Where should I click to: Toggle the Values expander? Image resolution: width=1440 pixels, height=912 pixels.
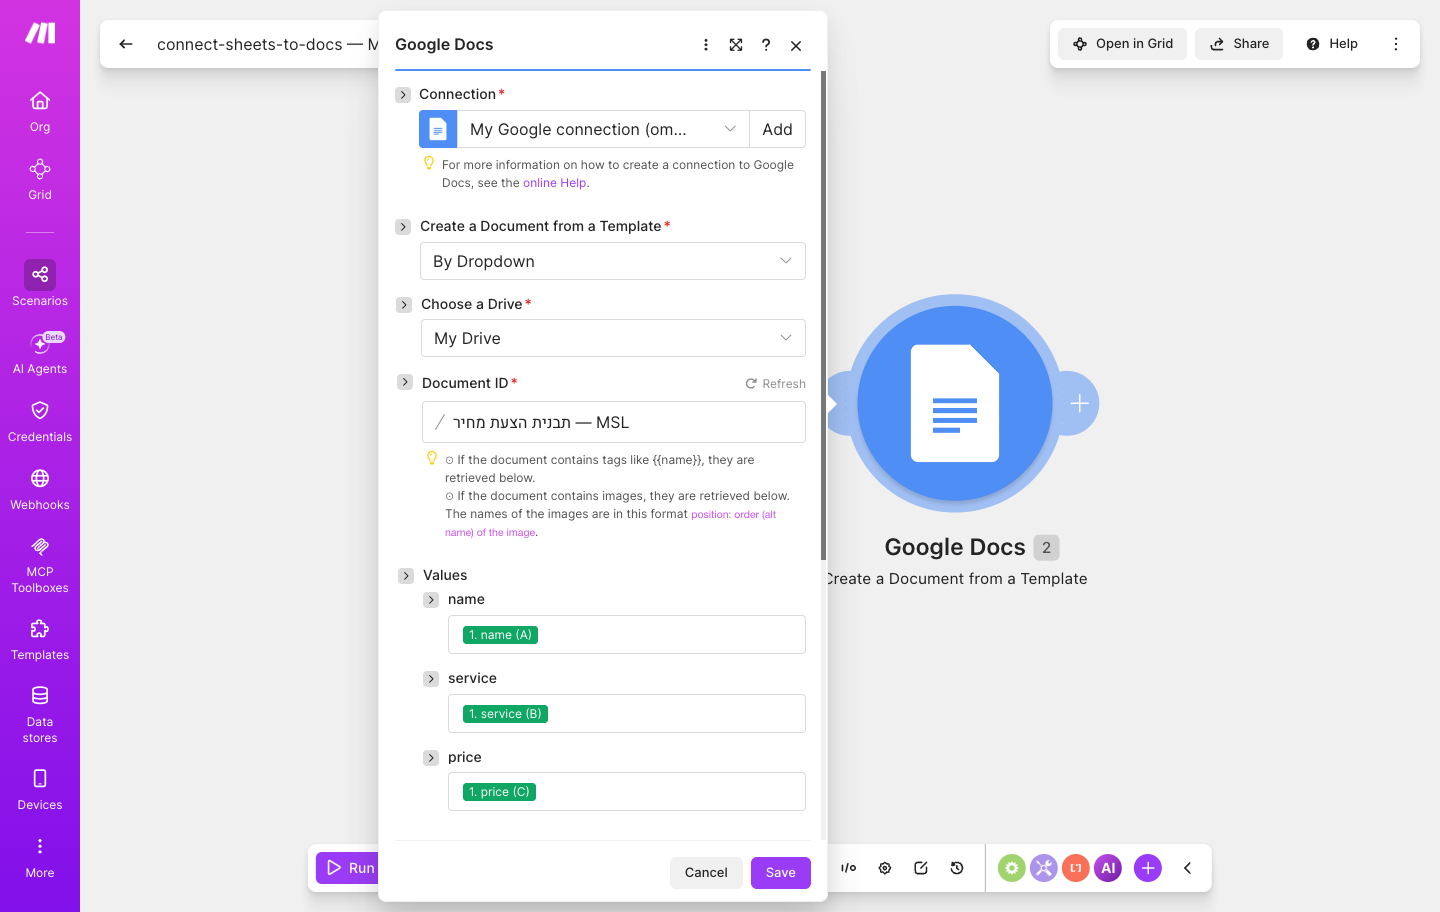pyautogui.click(x=406, y=576)
